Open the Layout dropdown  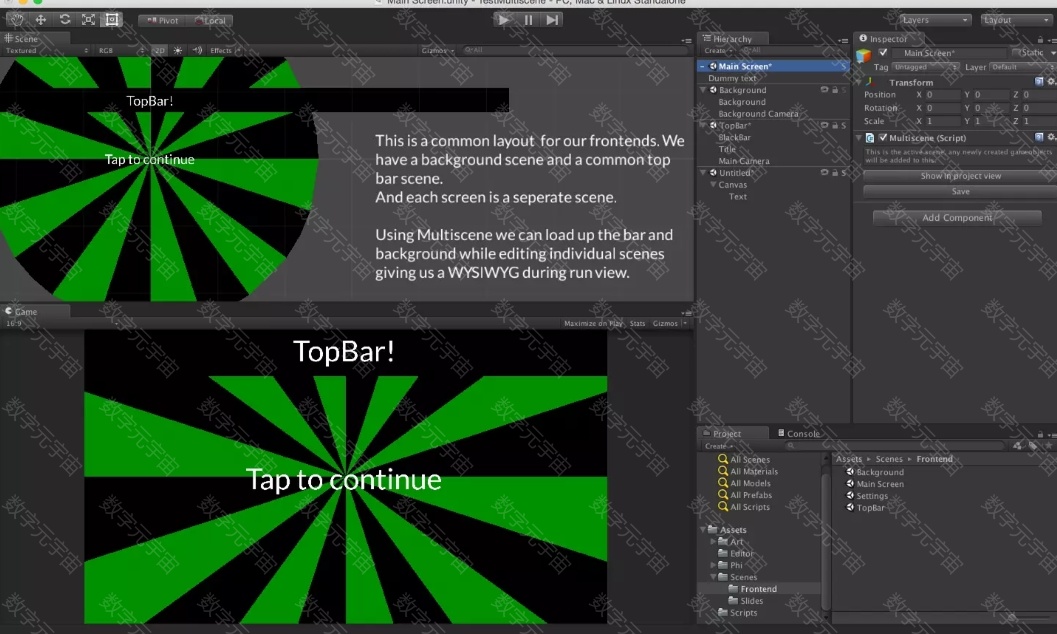[1016, 20]
